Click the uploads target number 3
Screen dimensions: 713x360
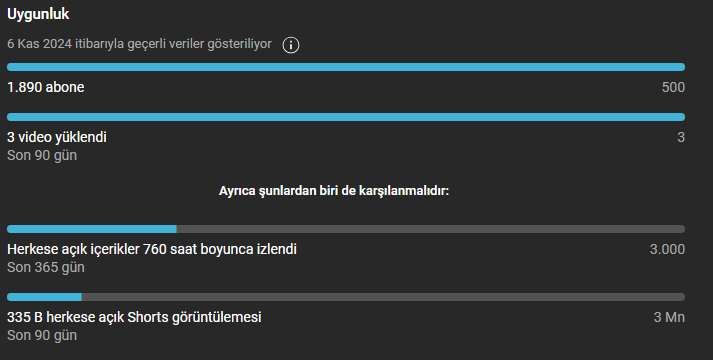(x=681, y=137)
